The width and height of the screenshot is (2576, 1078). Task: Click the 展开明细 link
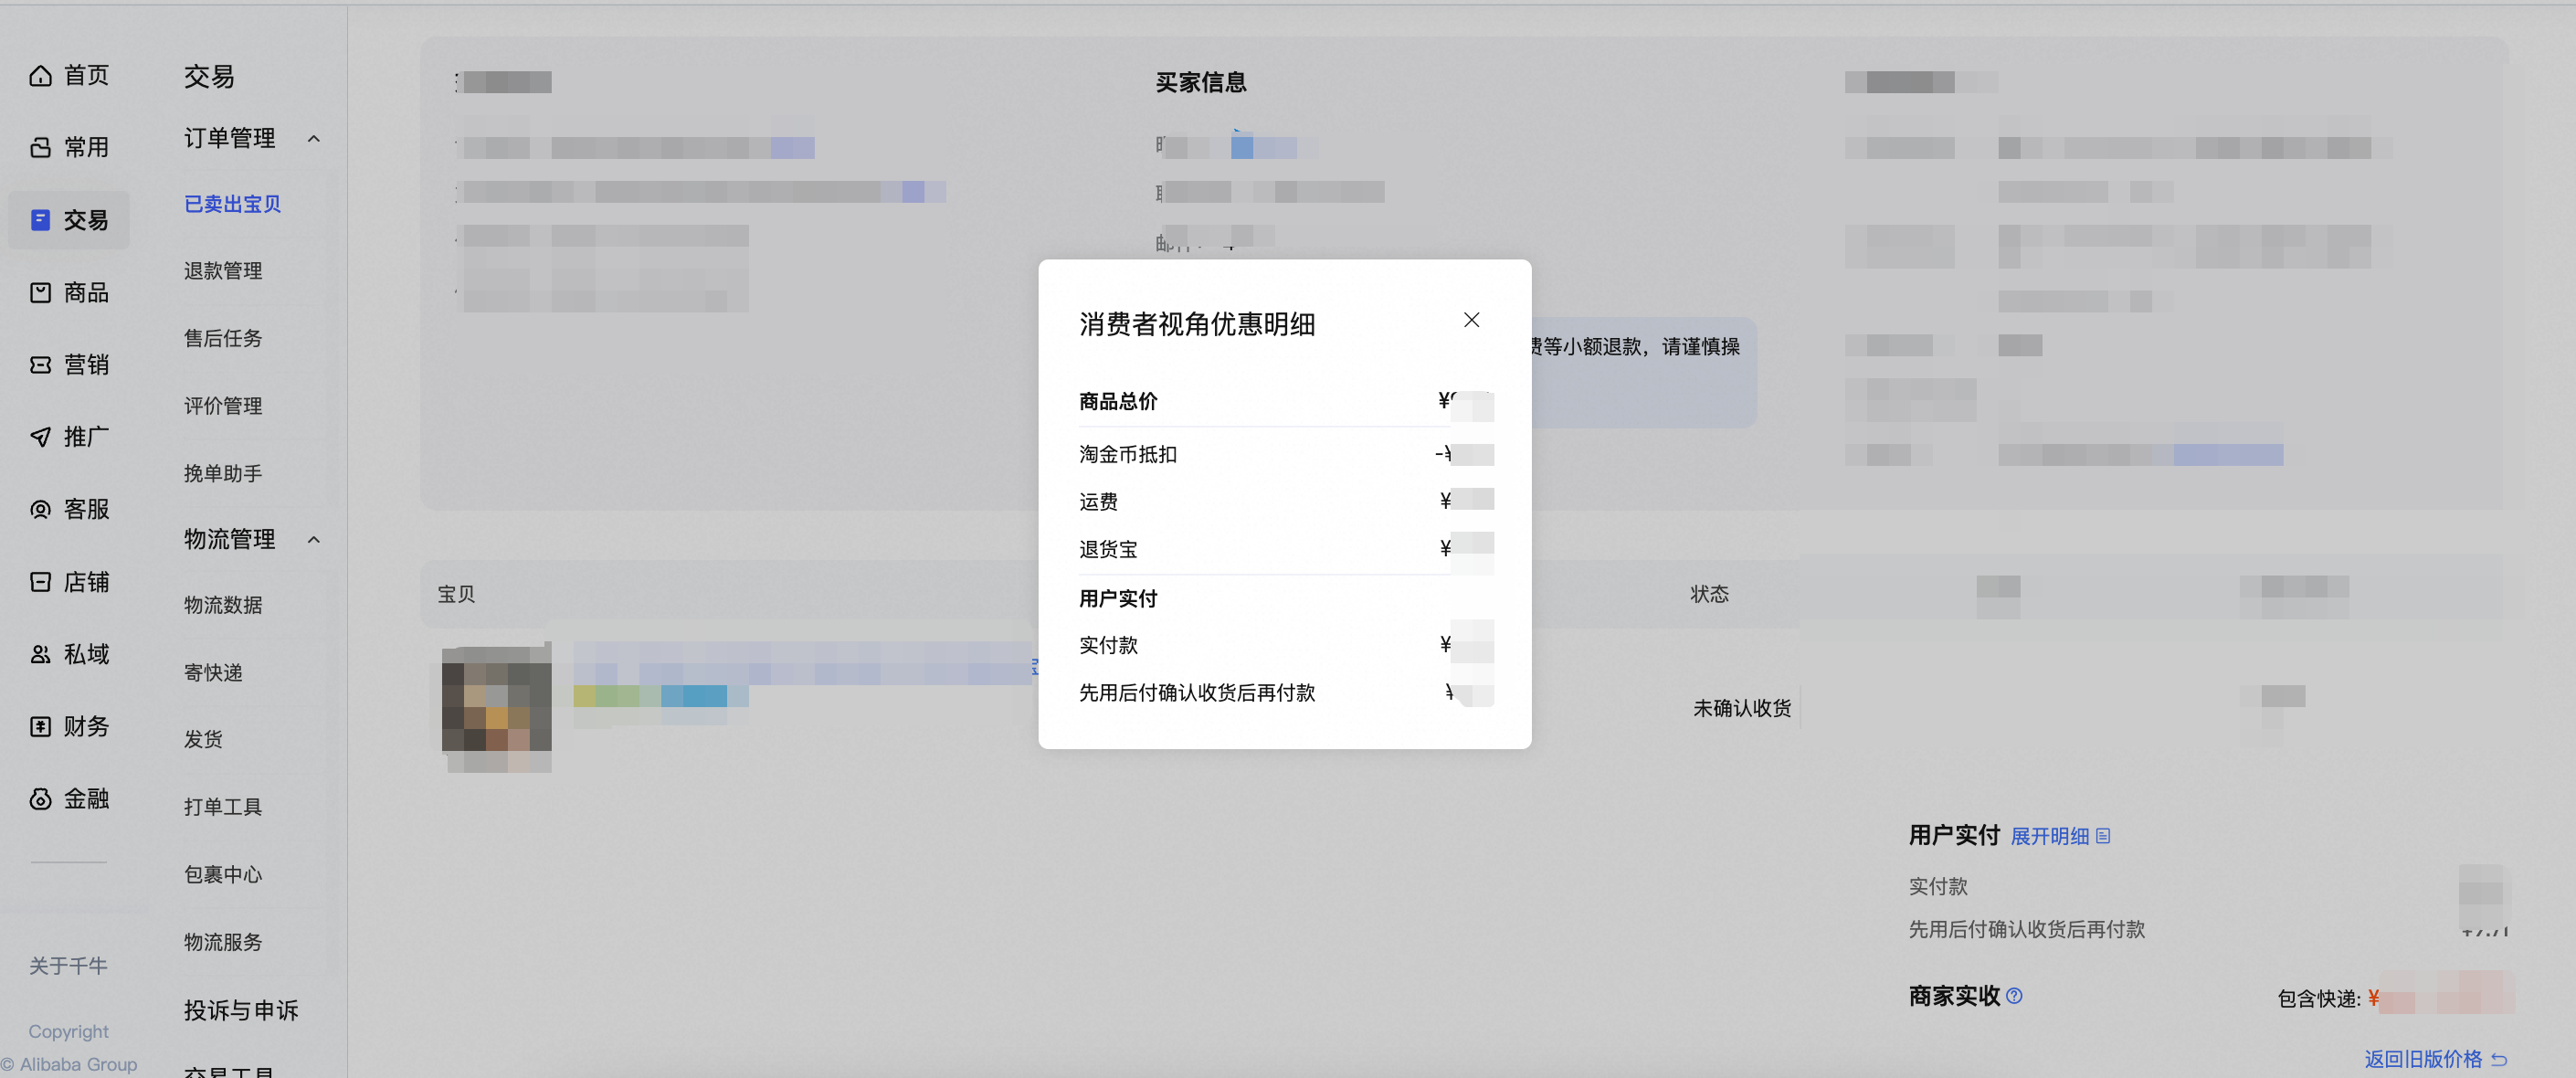click(2049, 836)
